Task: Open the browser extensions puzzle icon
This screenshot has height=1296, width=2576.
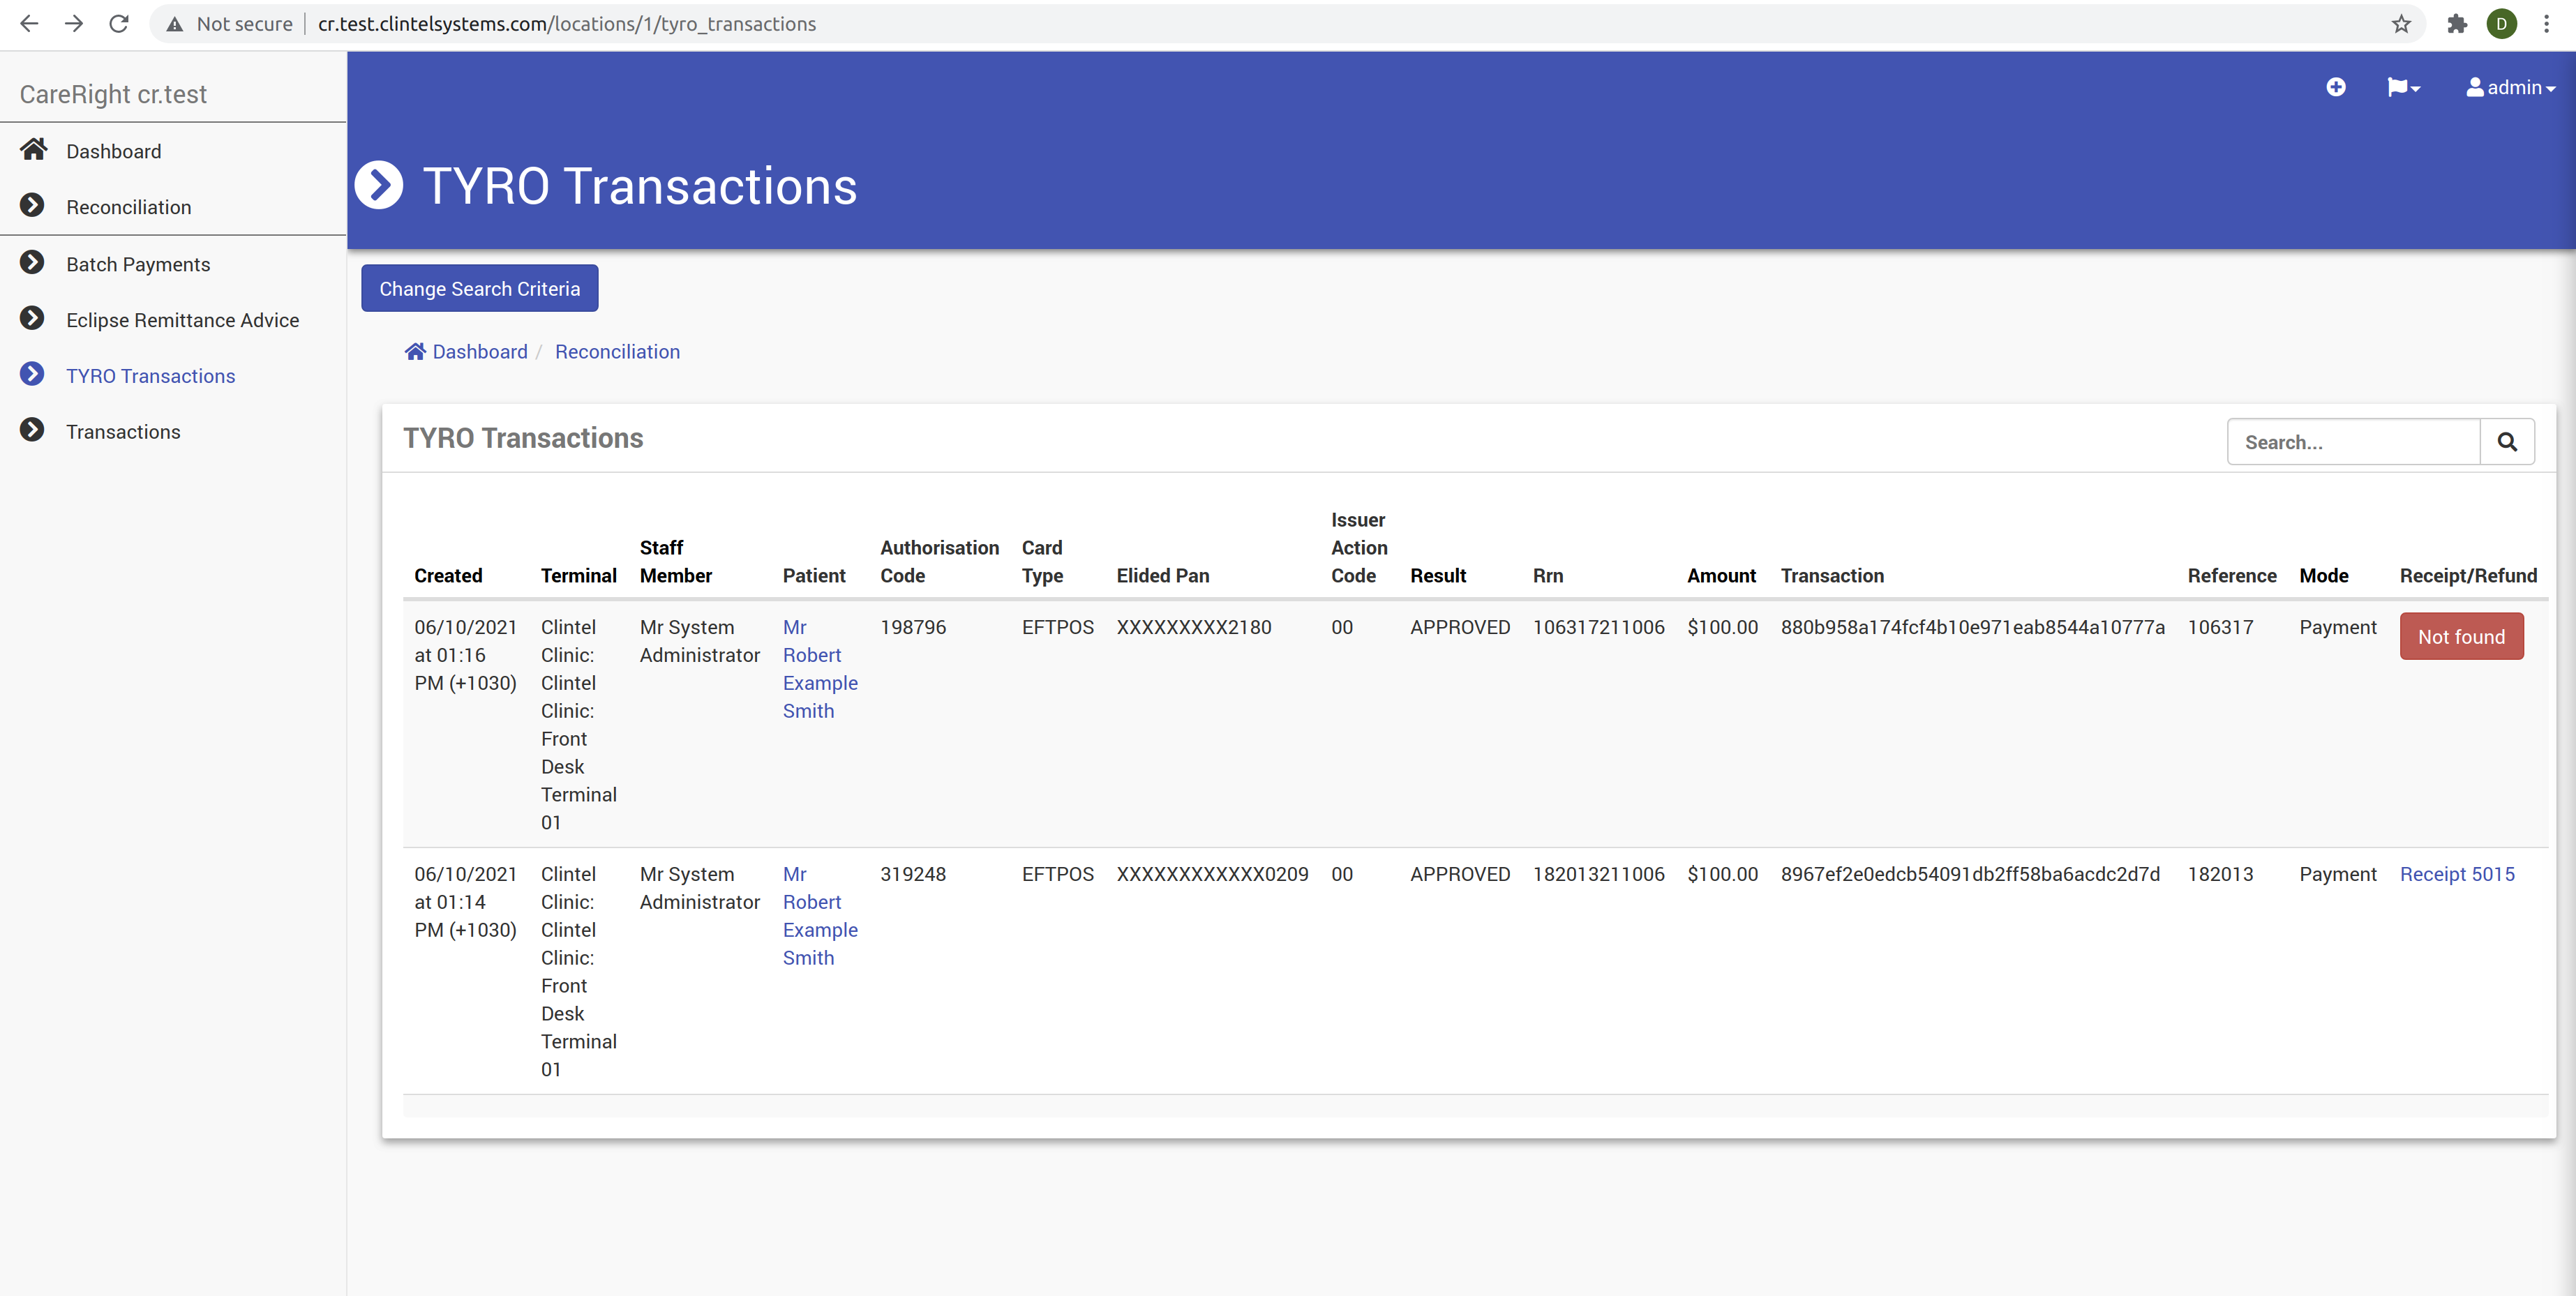Action: (2456, 24)
